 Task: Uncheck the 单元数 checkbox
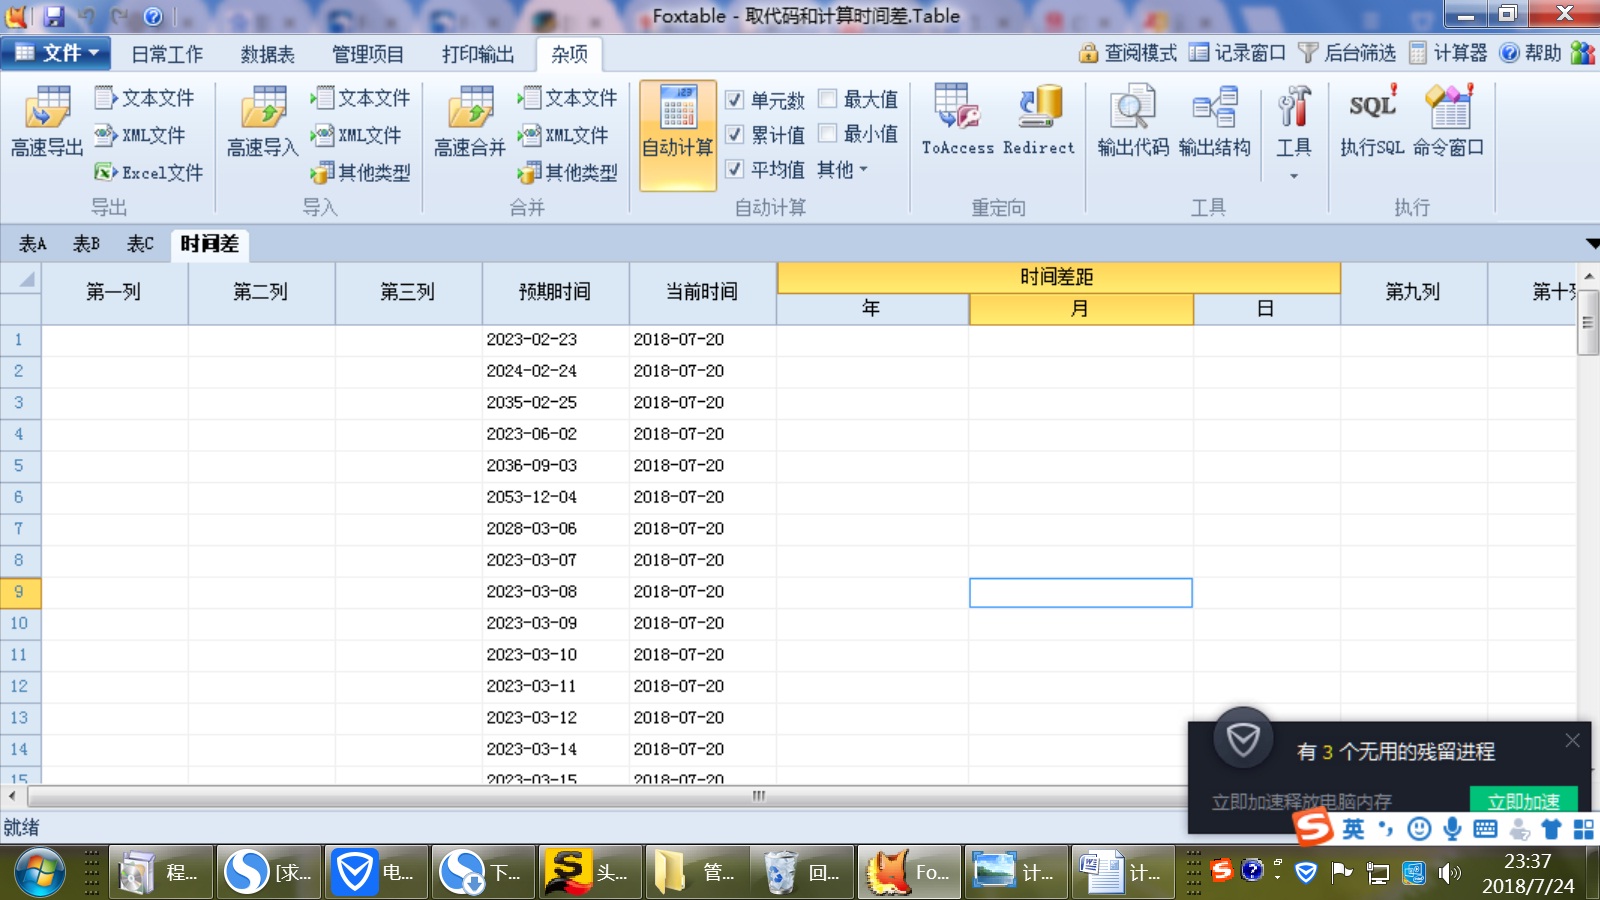coord(734,99)
